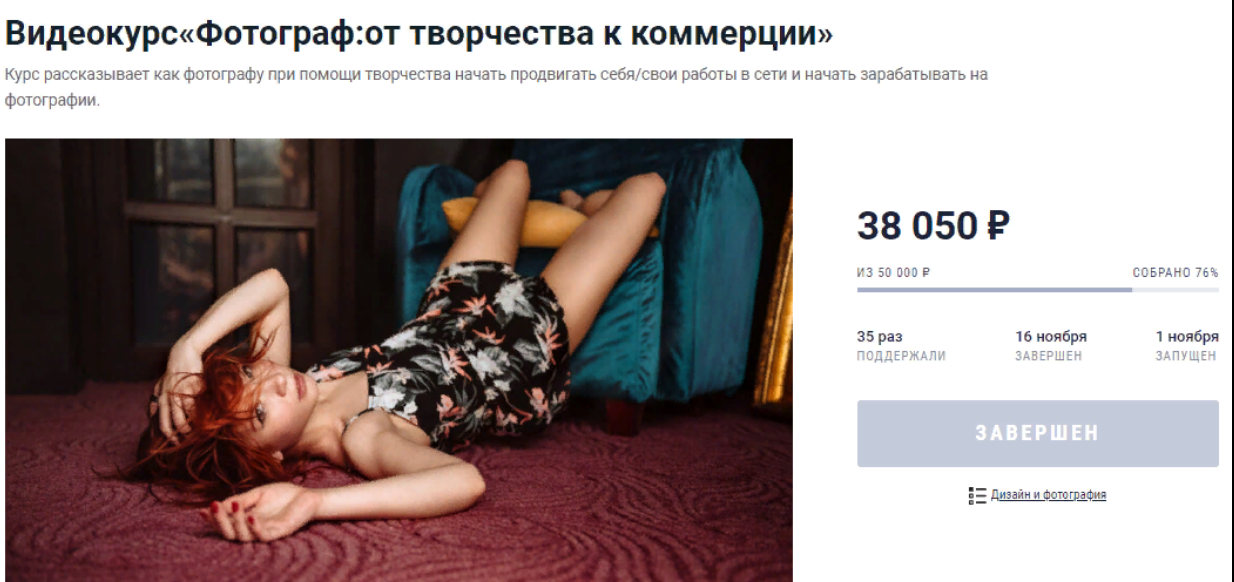Click the ЗАПУЩЕН label under 1 ноября
This screenshot has height=582, width=1234.
1186,355
